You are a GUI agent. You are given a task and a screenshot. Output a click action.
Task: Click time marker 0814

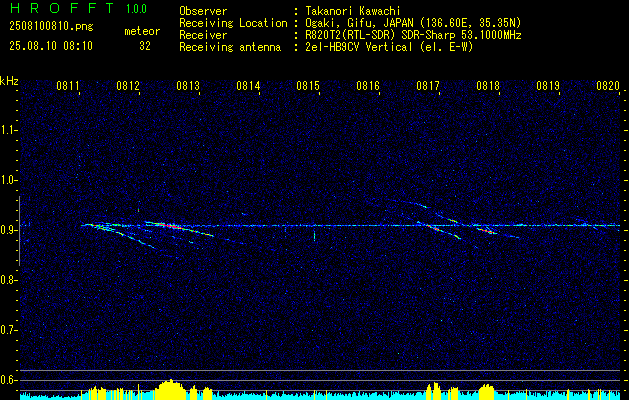click(x=248, y=85)
